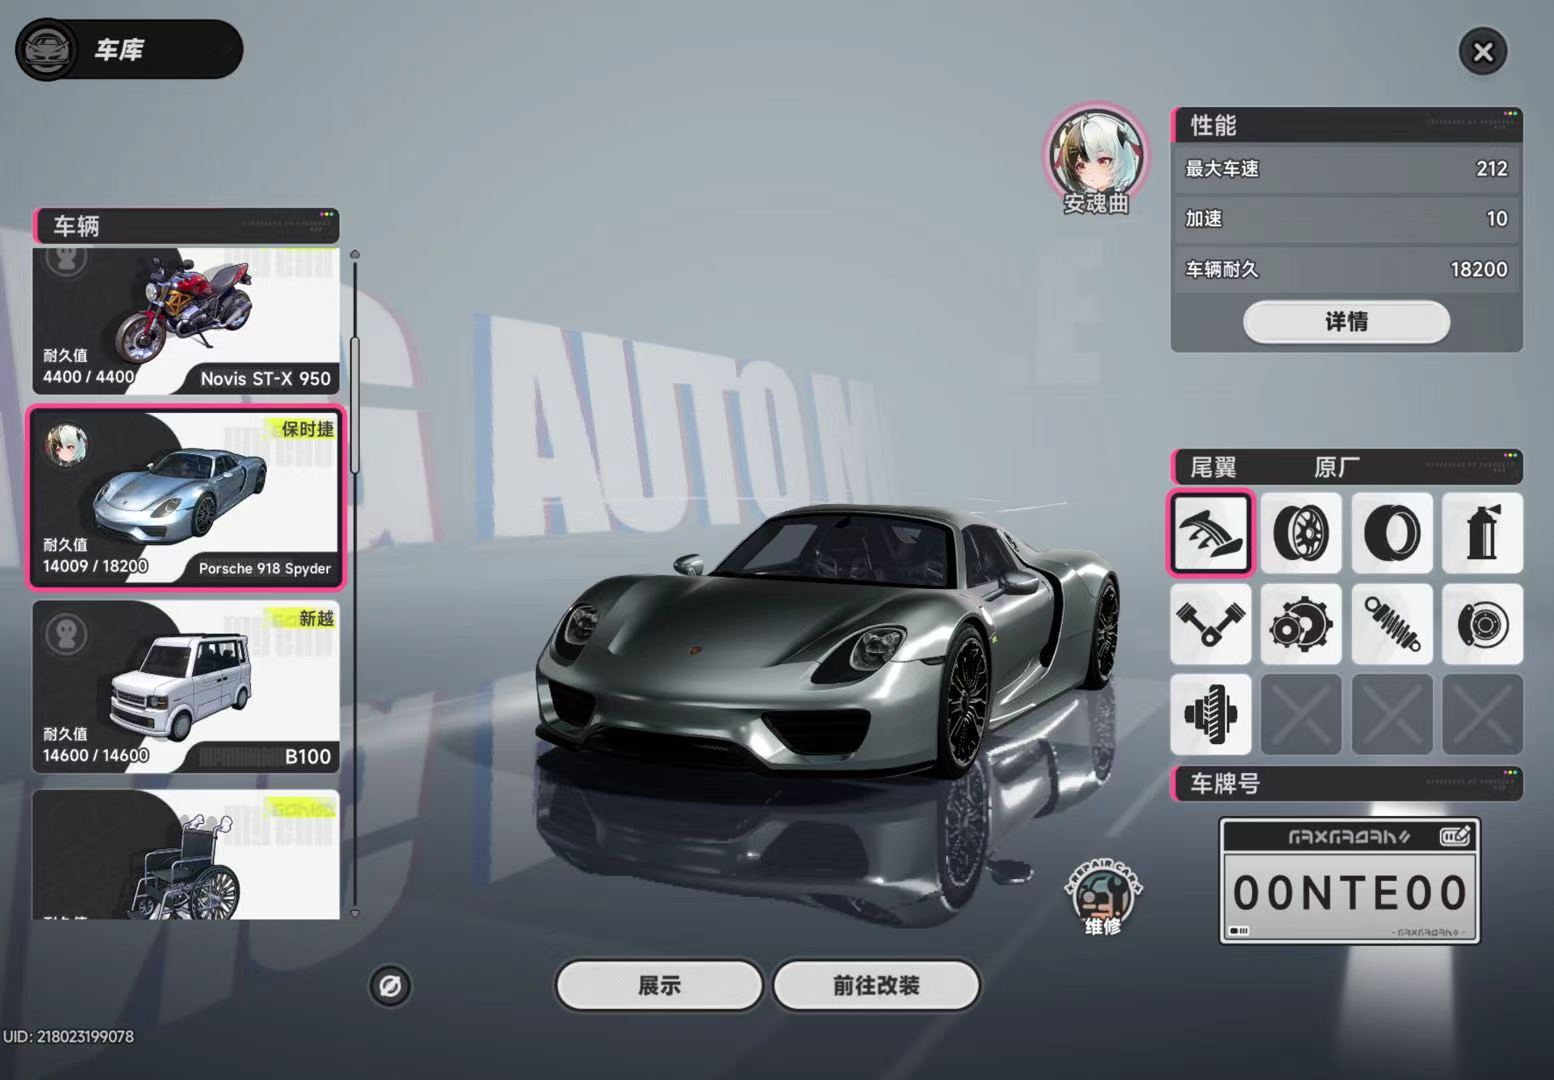1554x1080 pixels.
Task: Open the 详情 performance details button
Action: click(x=1346, y=322)
